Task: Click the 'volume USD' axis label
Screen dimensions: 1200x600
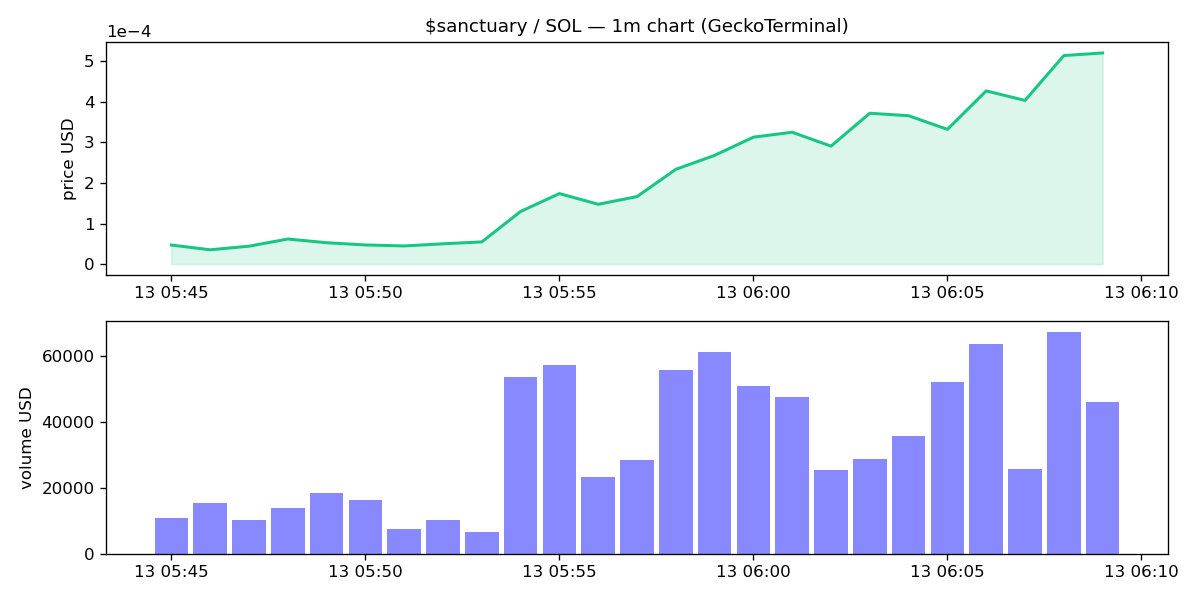Action: click(x=26, y=438)
